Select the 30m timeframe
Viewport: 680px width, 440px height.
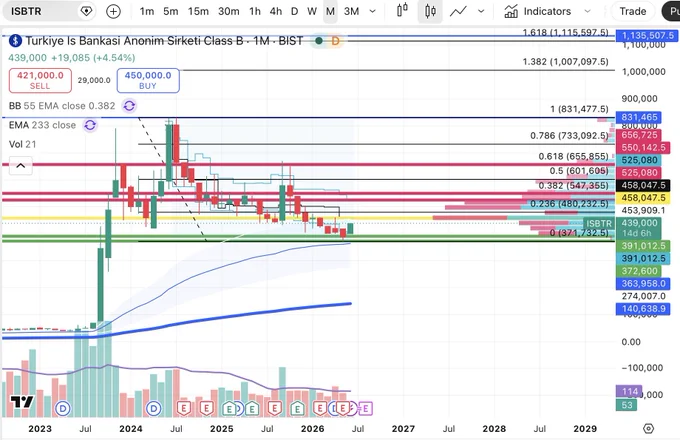[x=229, y=11]
